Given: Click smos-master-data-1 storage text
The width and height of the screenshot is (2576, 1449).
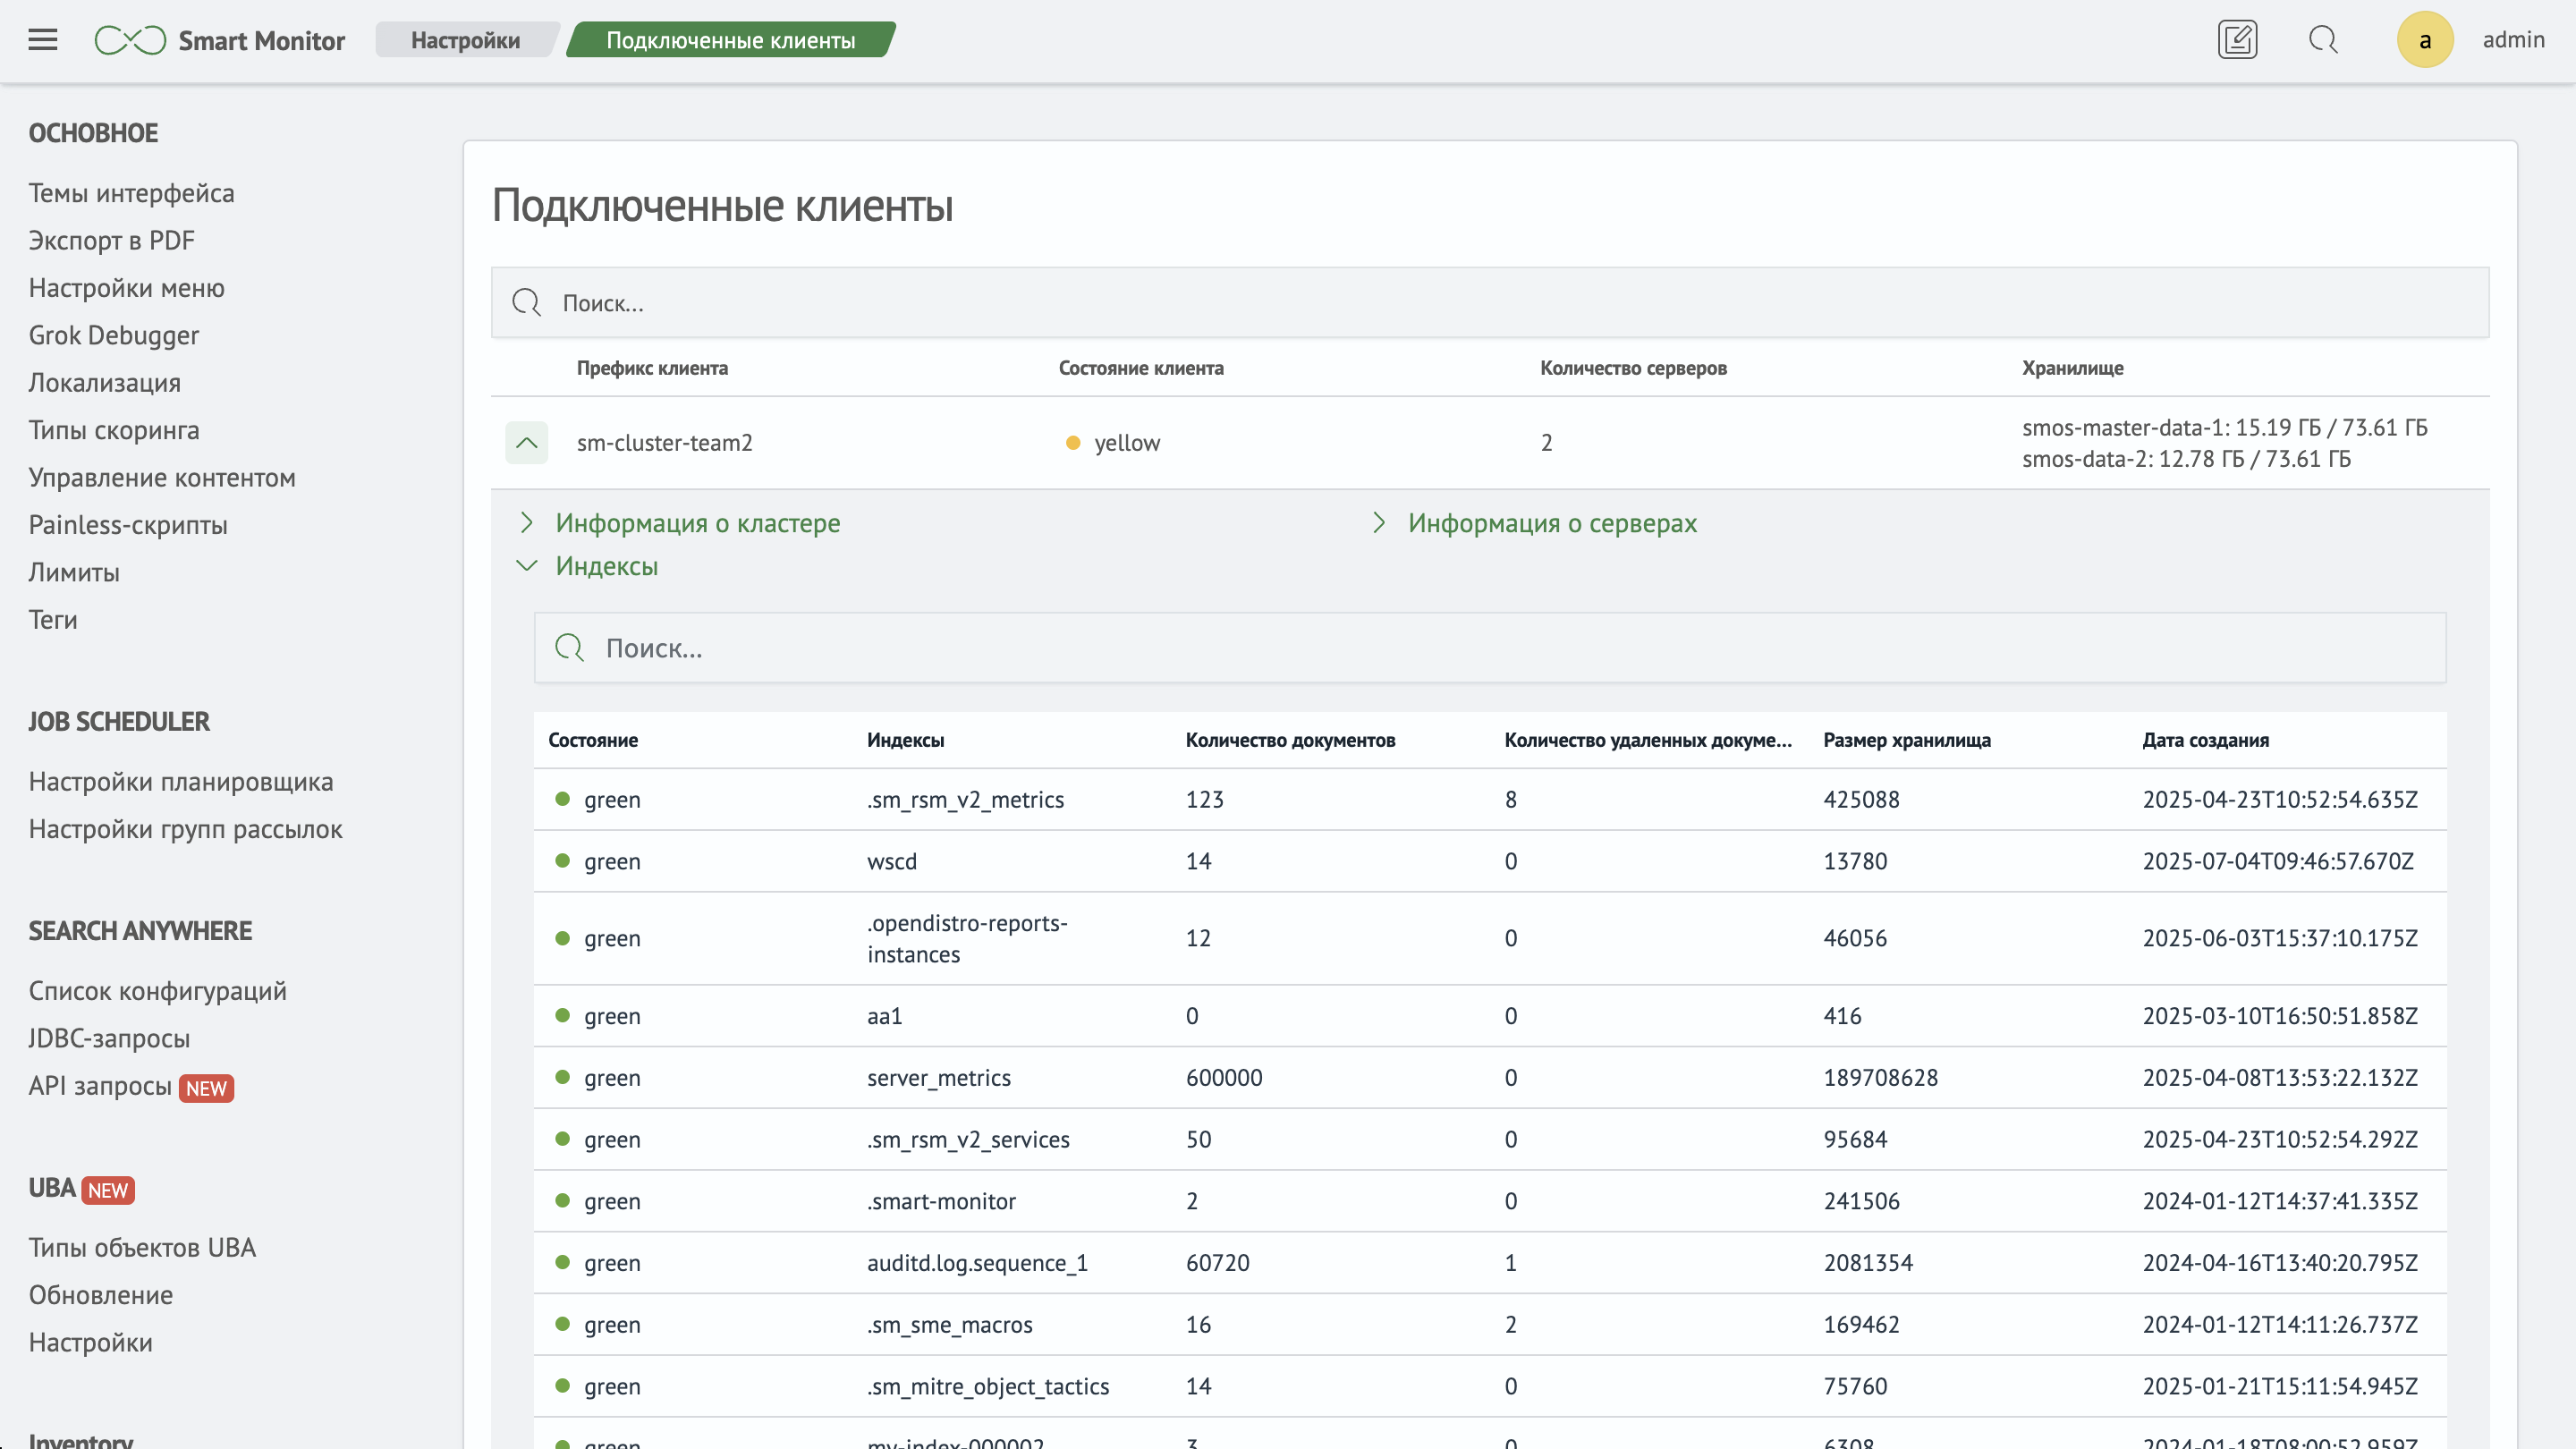Looking at the screenshot, I should coord(2224,428).
